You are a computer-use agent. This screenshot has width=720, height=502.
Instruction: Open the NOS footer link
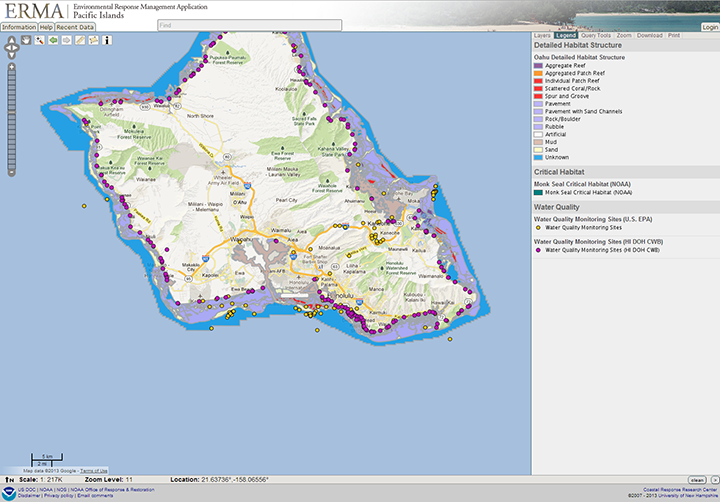(x=62, y=490)
